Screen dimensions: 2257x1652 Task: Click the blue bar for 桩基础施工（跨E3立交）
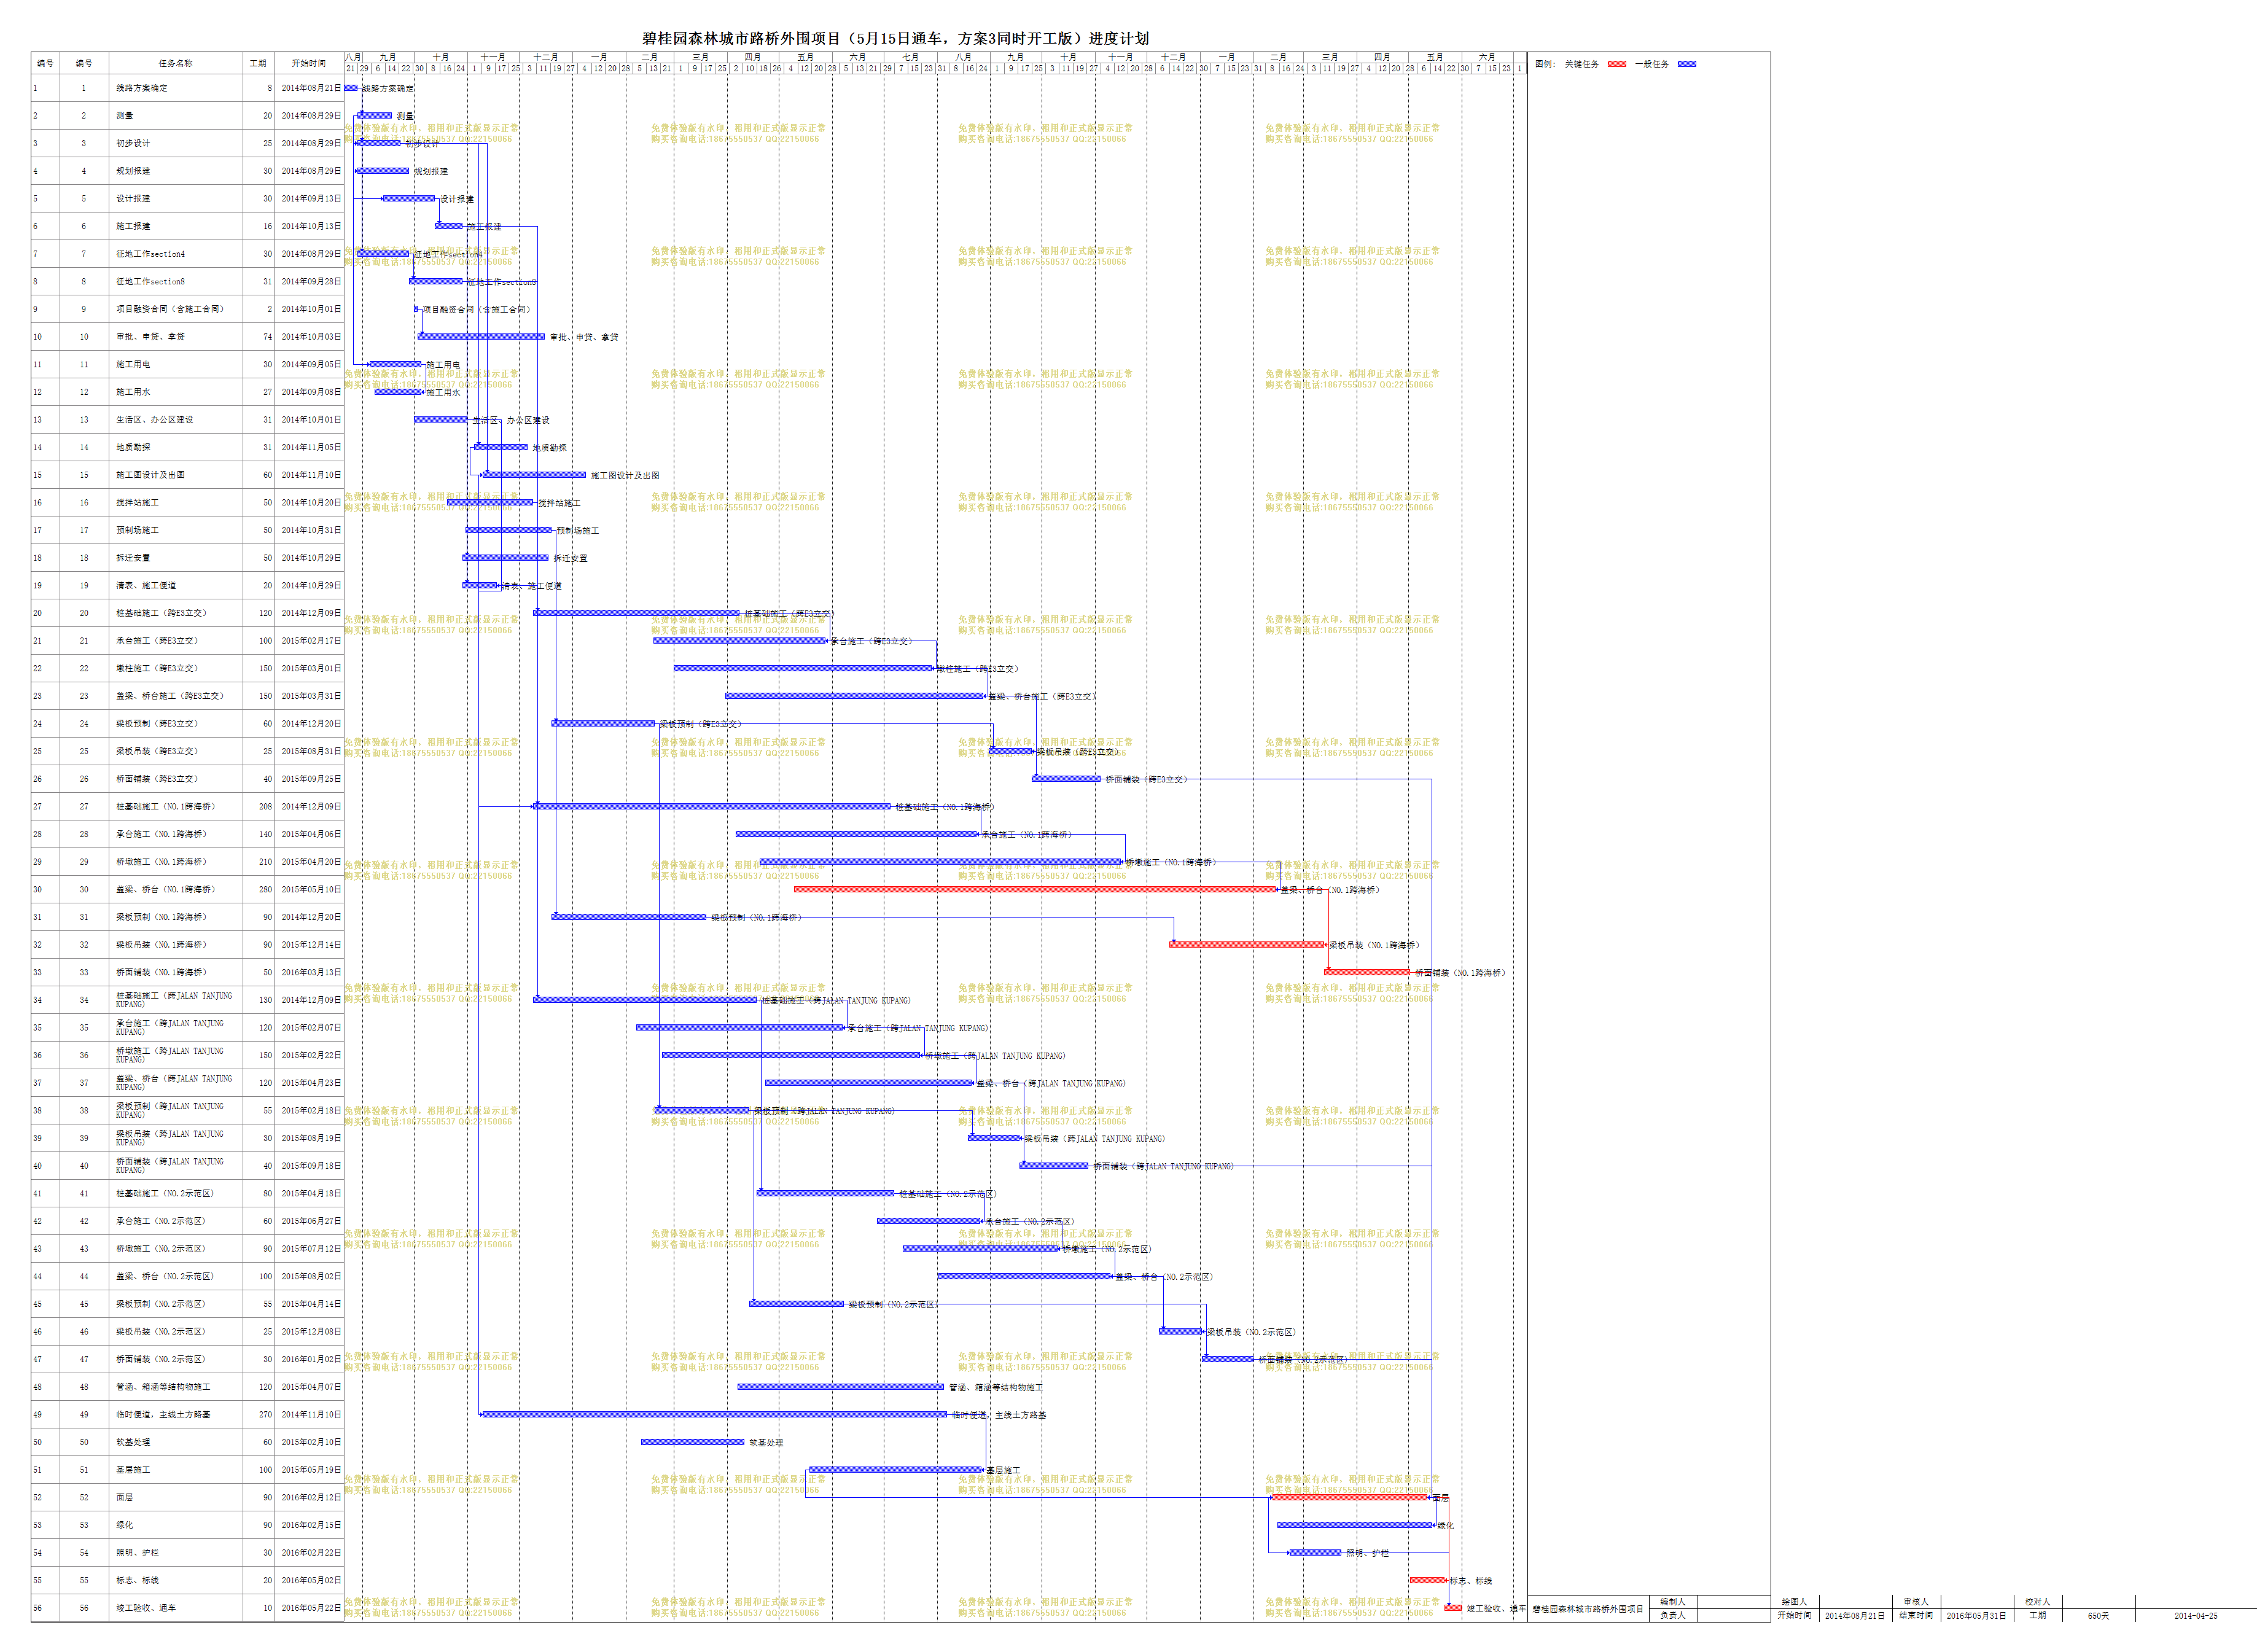pyautogui.click(x=637, y=613)
